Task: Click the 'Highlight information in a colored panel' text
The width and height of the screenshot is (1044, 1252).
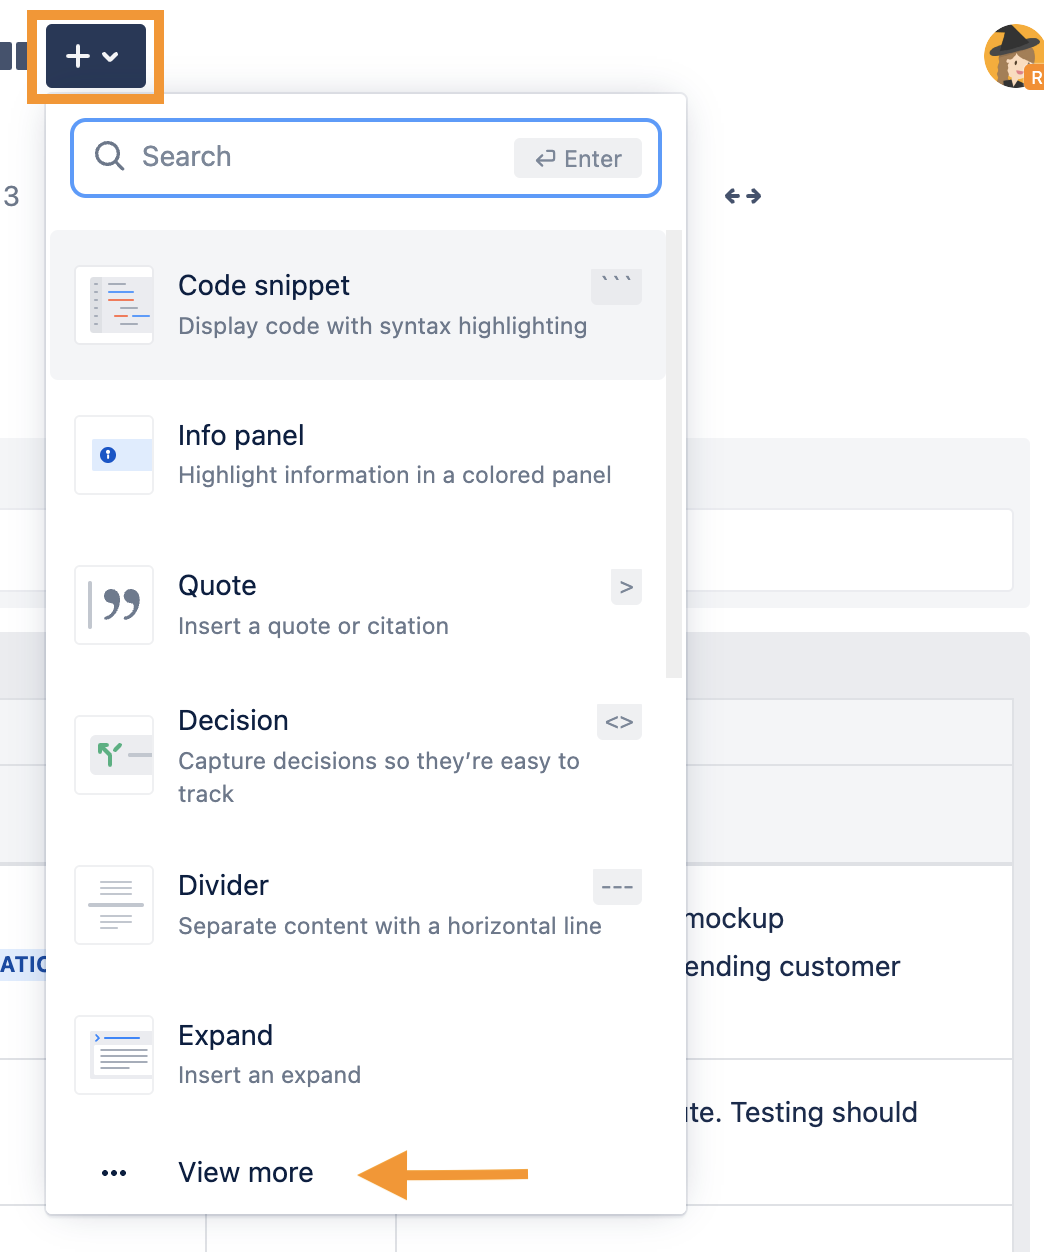Action: coord(395,475)
